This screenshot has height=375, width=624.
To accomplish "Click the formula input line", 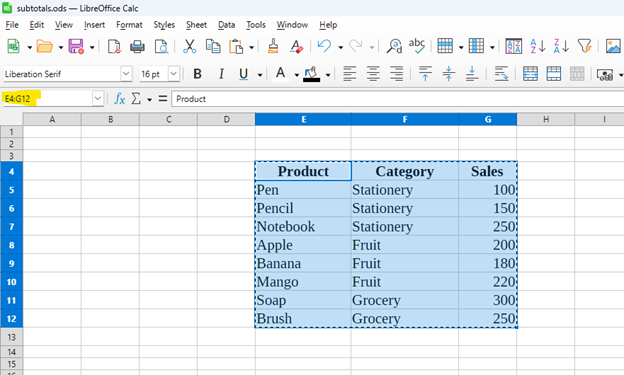I will pos(398,99).
